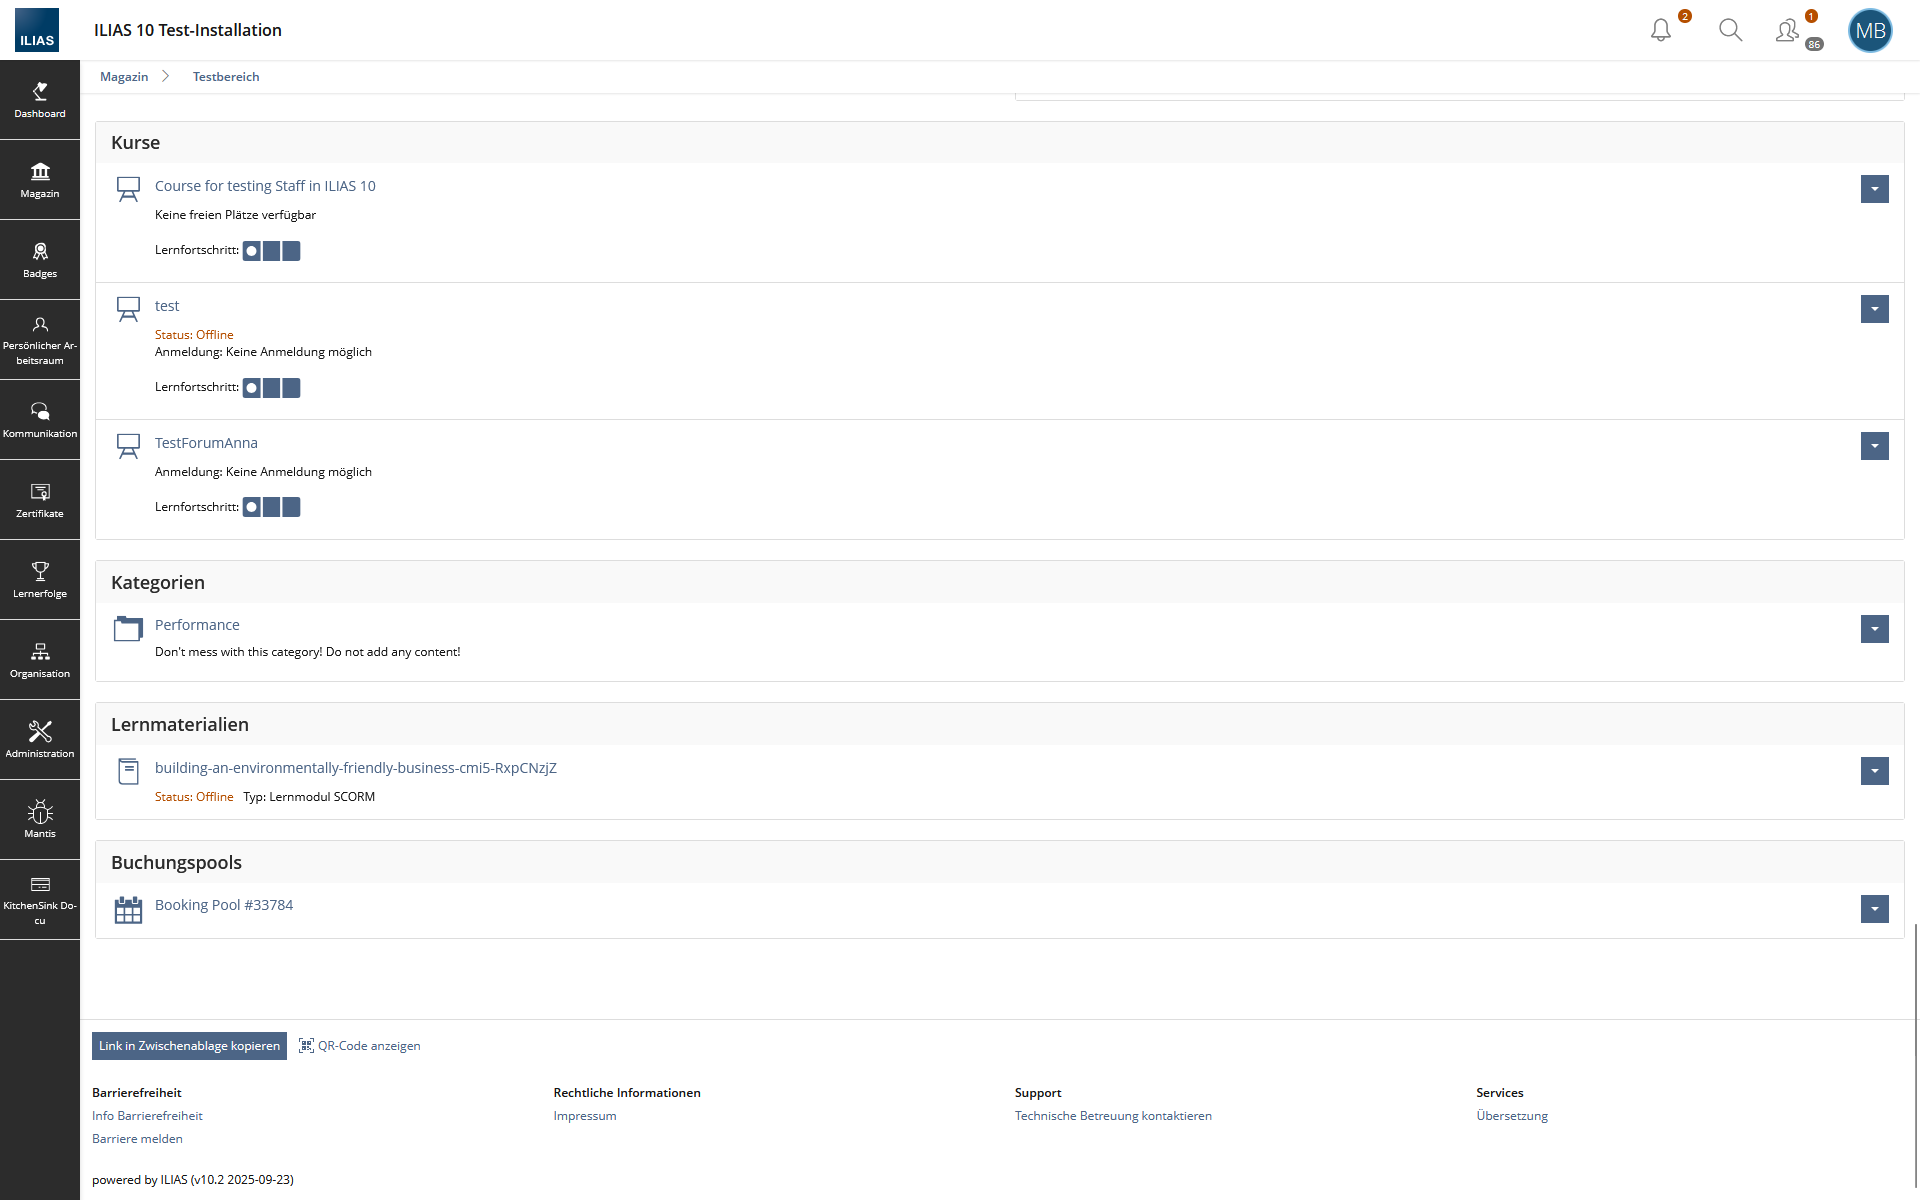This screenshot has width=1920, height=1200.
Task: Open the Mantis bug sidebar item
Action: pos(40,820)
